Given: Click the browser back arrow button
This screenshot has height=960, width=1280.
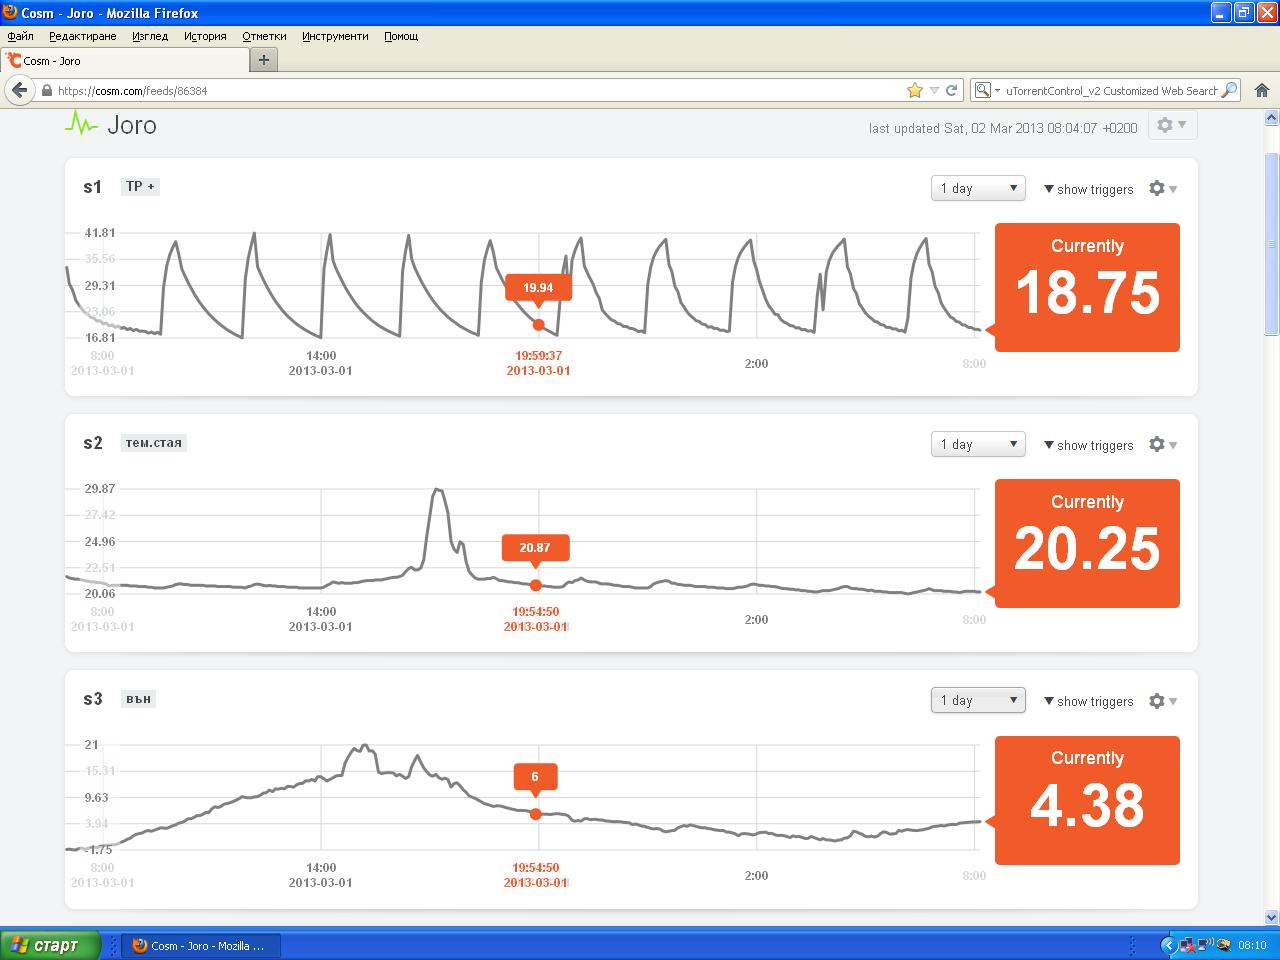Looking at the screenshot, I should [x=19, y=90].
